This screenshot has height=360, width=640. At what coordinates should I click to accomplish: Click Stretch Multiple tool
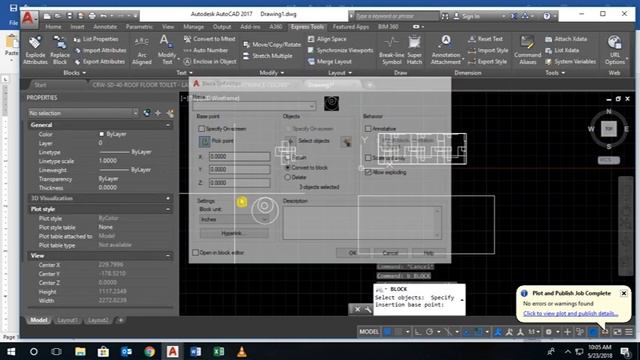point(268,56)
